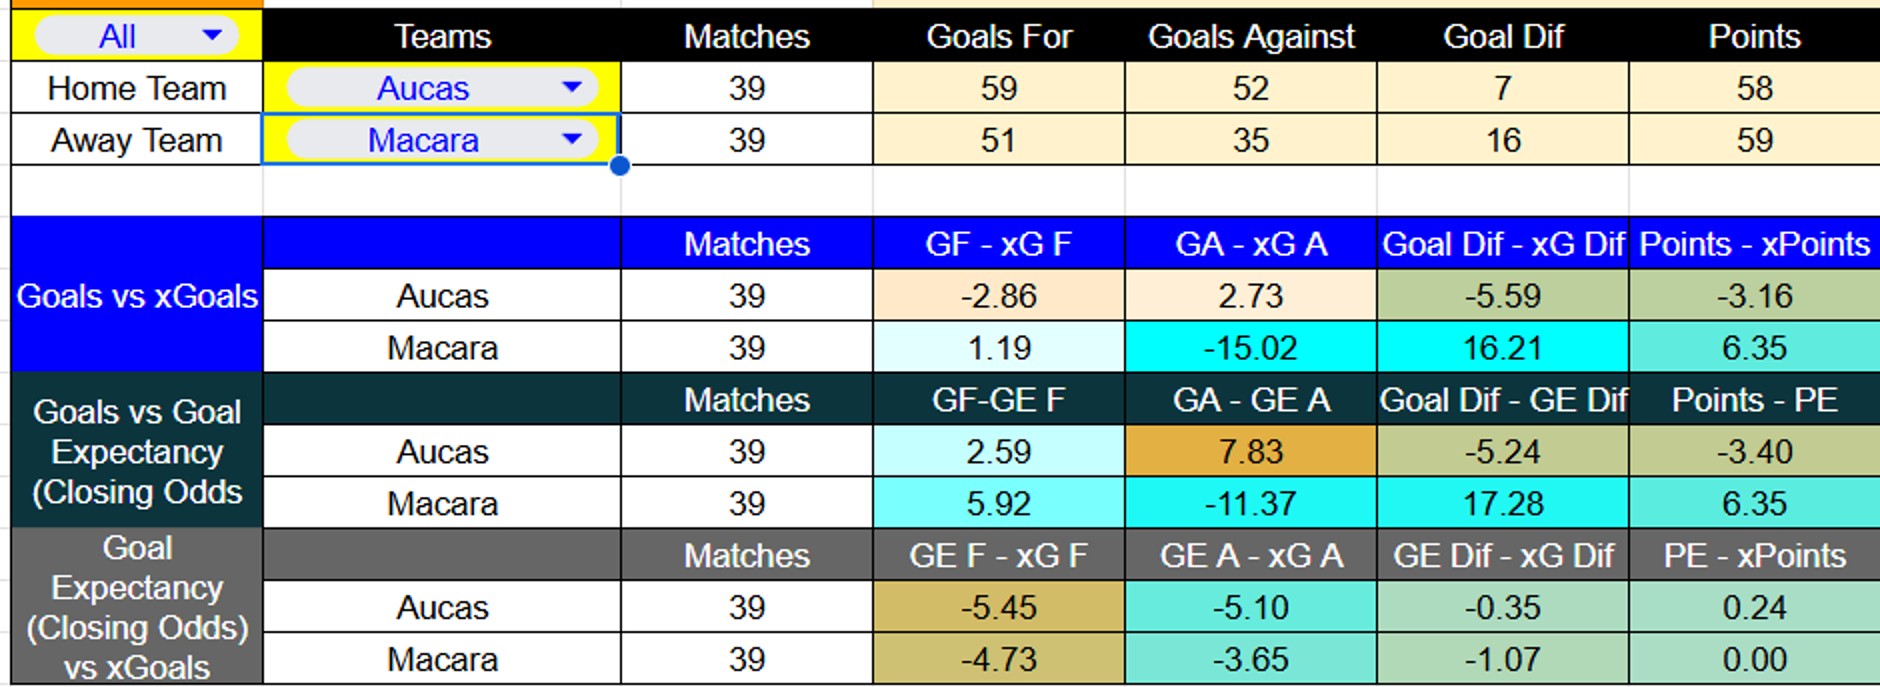Click the Points - PE header cell
This screenshot has width=1880, height=687.
tap(1754, 400)
